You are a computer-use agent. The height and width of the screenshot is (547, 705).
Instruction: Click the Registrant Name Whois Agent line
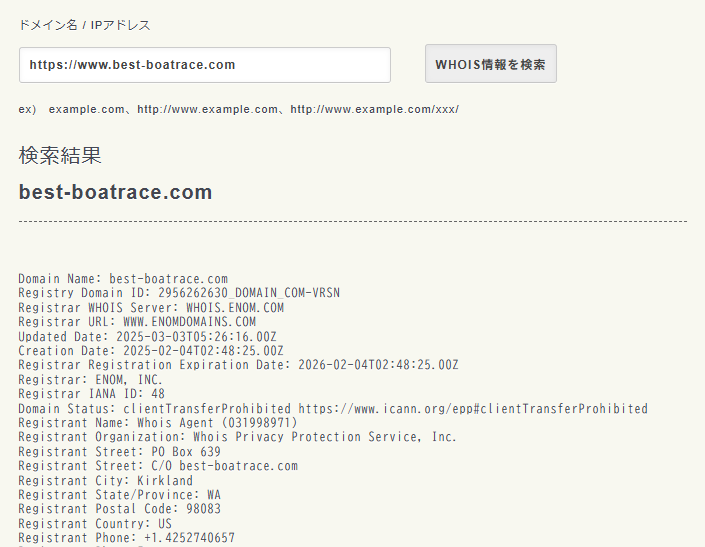157,423
